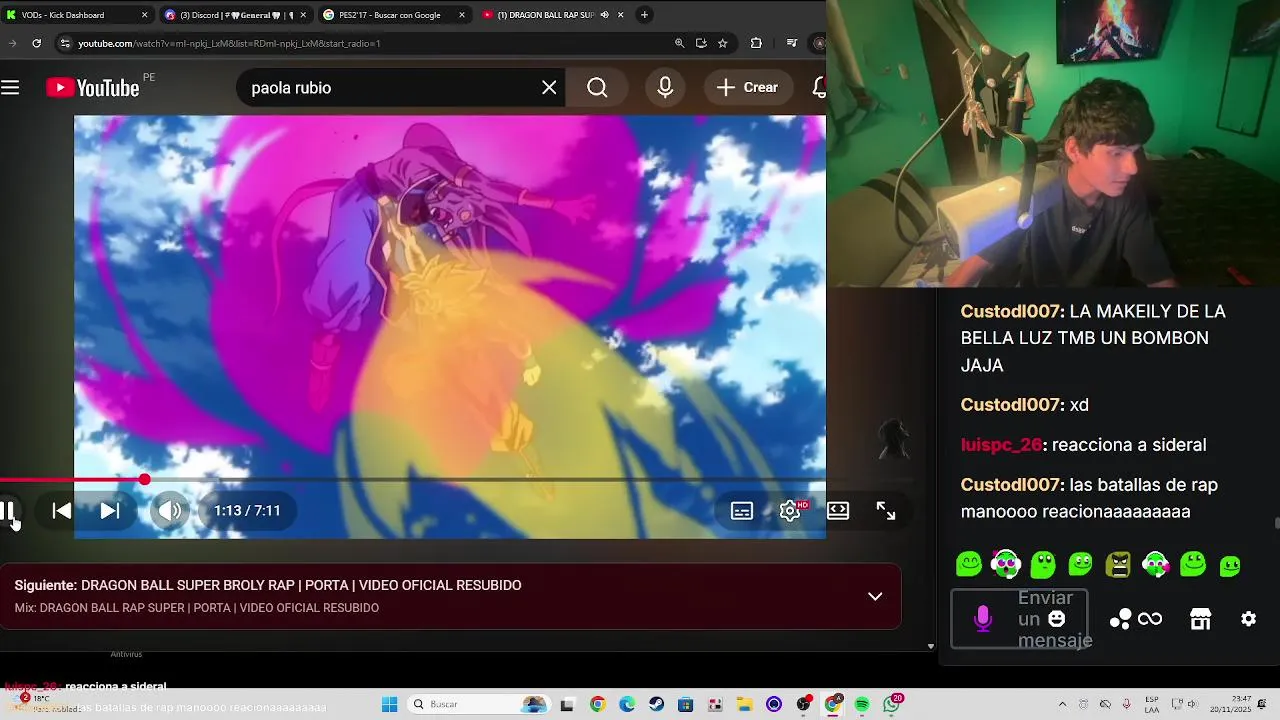Image resolution: width=1280 pixels, height=720 pixels.
Task: Open the Windows Start menu
Action: click(390, 704)
